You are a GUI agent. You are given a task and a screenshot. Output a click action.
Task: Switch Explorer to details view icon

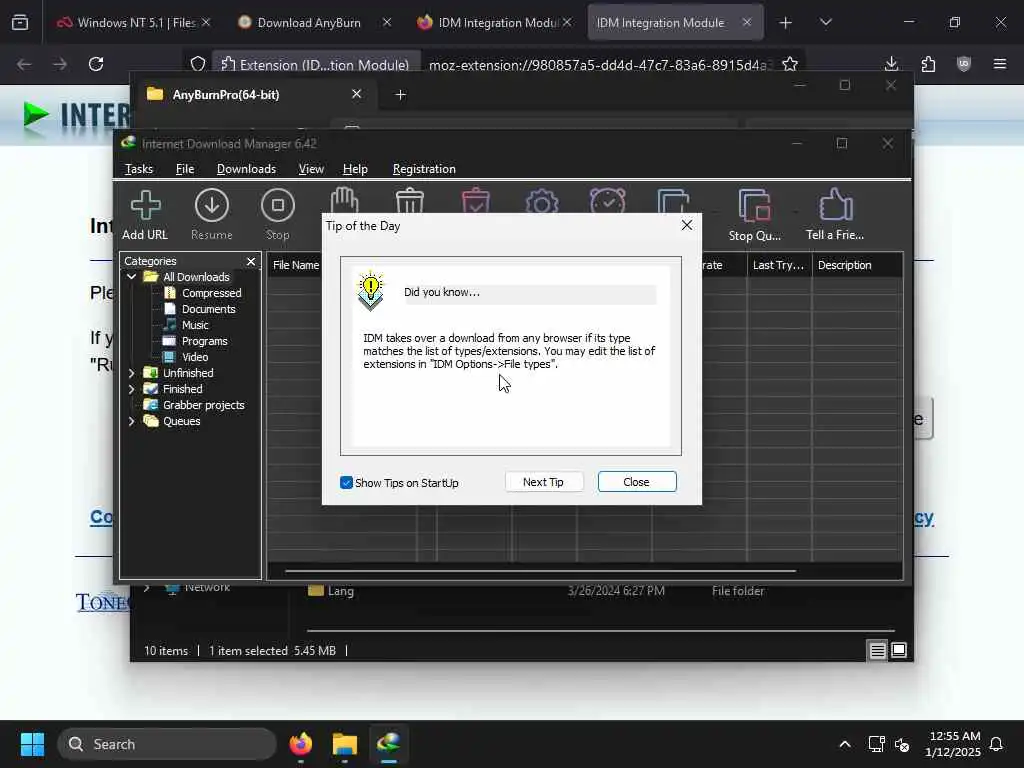click(x=877, y=650)
